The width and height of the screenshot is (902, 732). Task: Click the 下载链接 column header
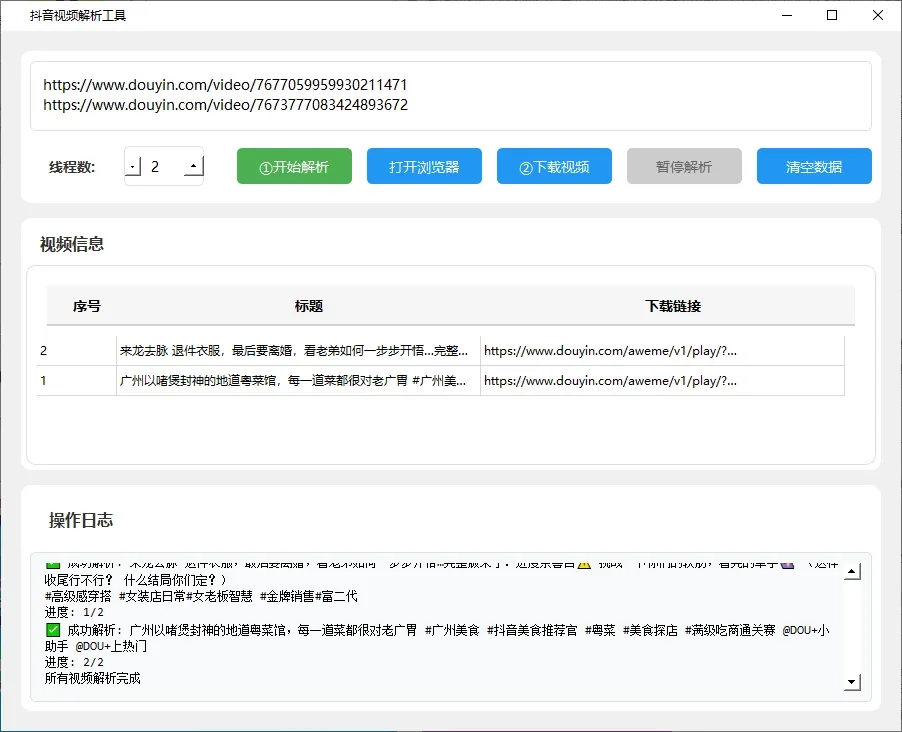pyautogui.click(x=673, y=306)
